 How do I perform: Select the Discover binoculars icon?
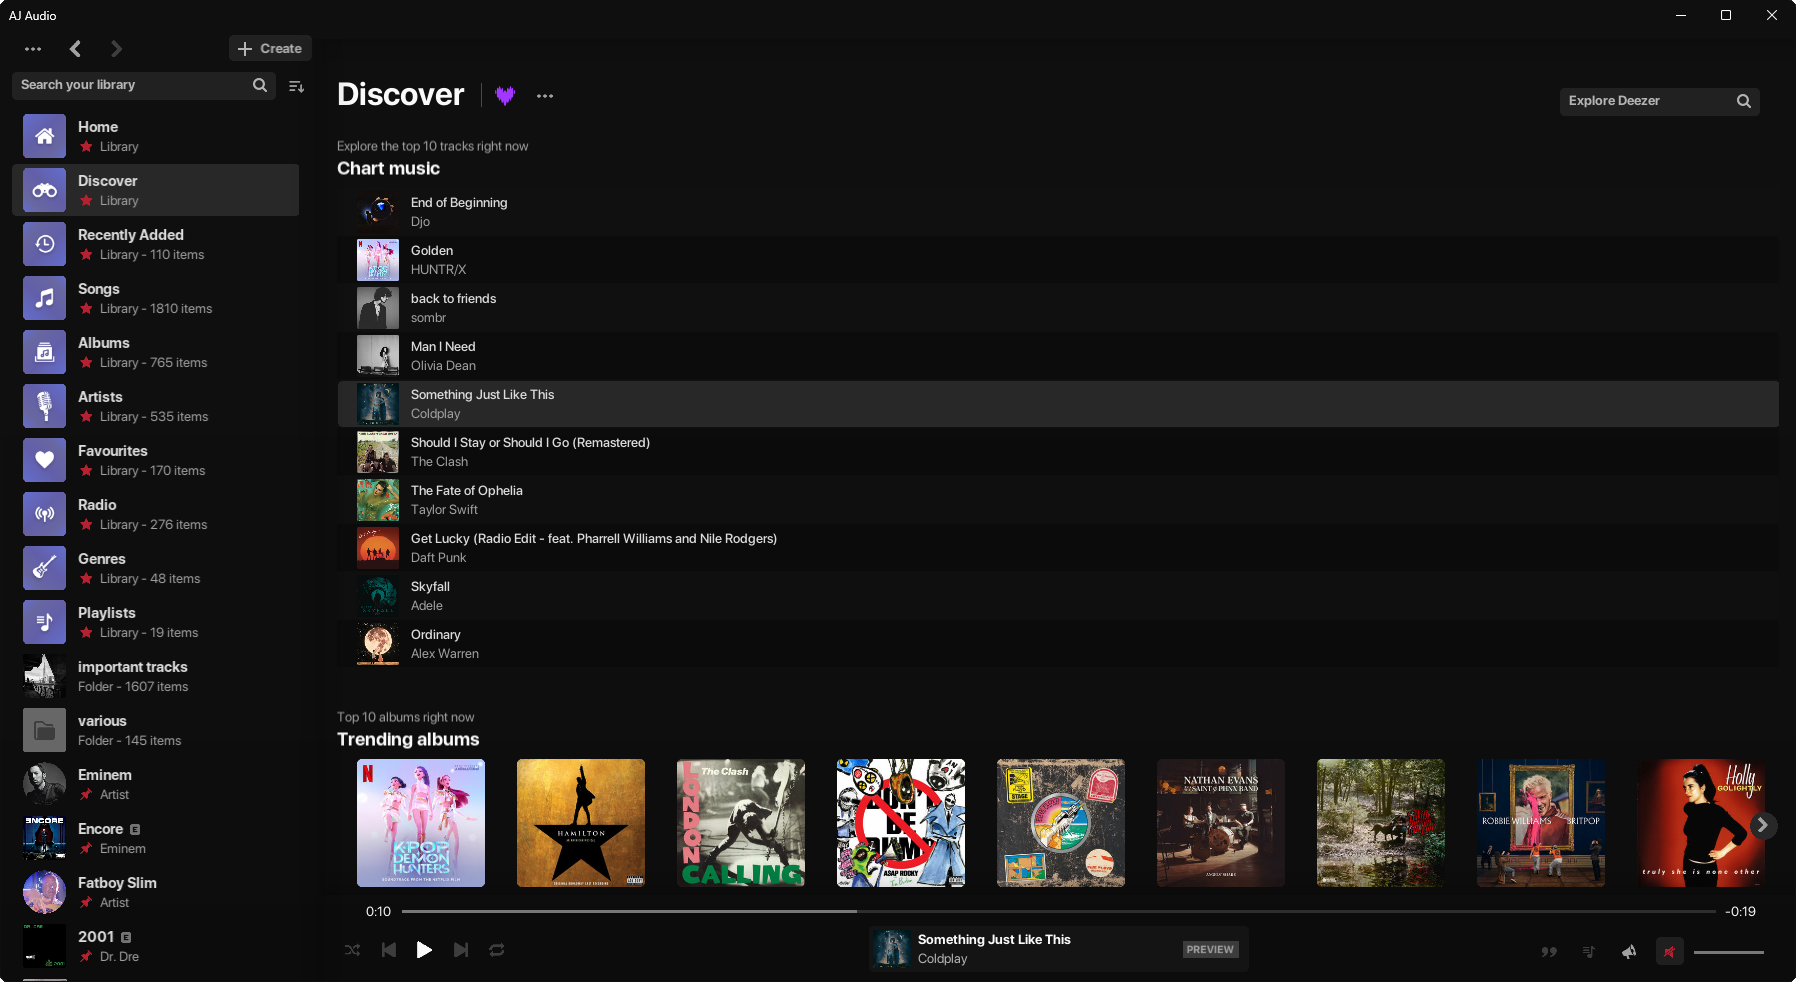pyautogui.click(x=45, y=190)
